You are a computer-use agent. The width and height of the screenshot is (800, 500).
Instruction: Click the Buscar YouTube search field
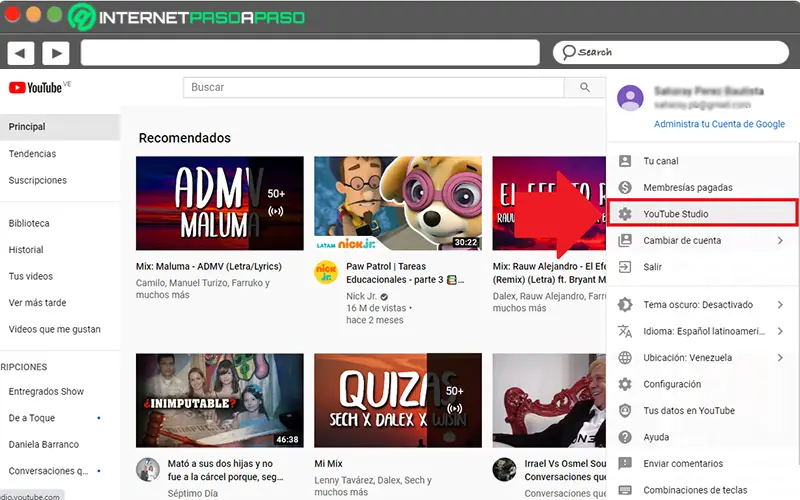pos(373,87)
